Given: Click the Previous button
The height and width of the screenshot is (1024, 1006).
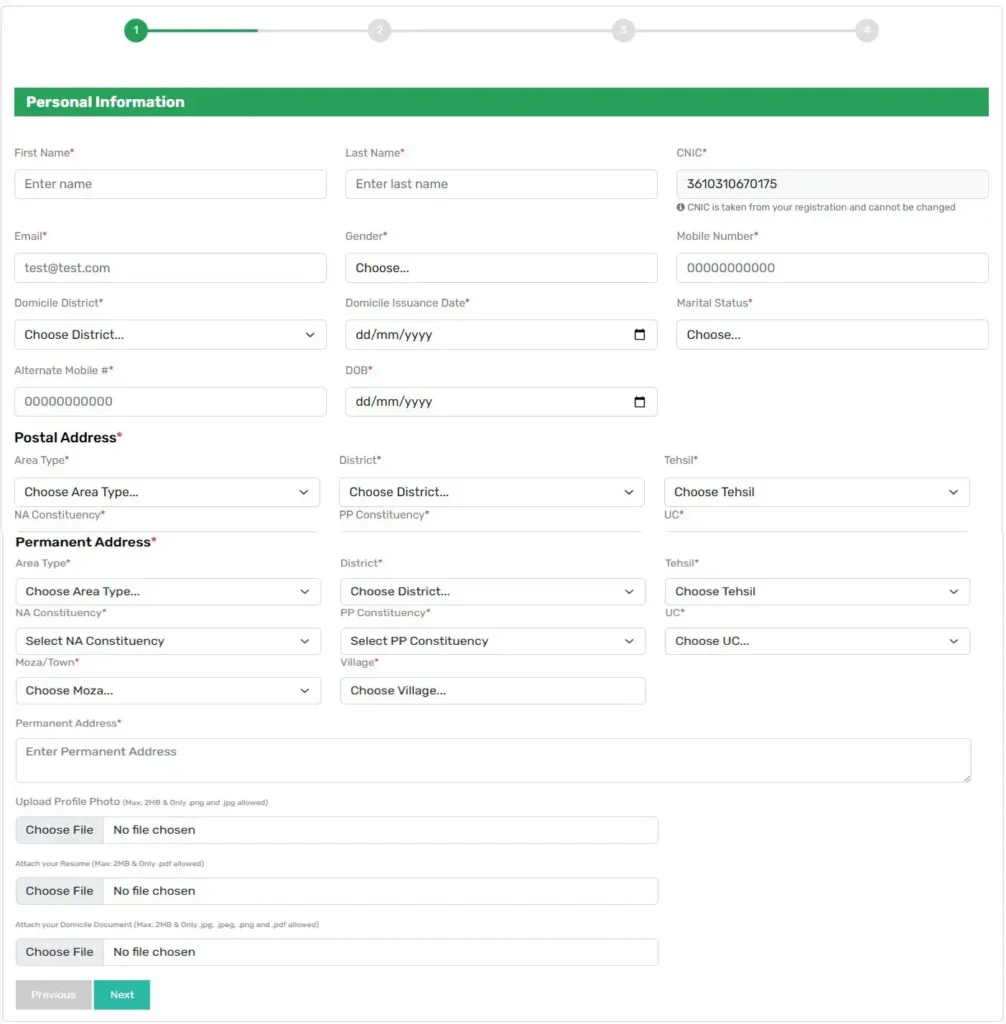Looking at the screenshot, I should point(53,994).
